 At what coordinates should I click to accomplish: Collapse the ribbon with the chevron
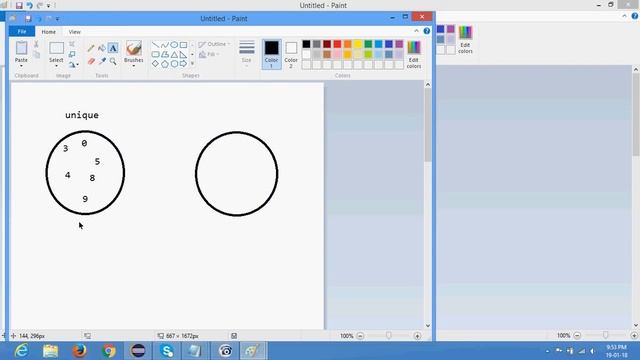point(416,31)
